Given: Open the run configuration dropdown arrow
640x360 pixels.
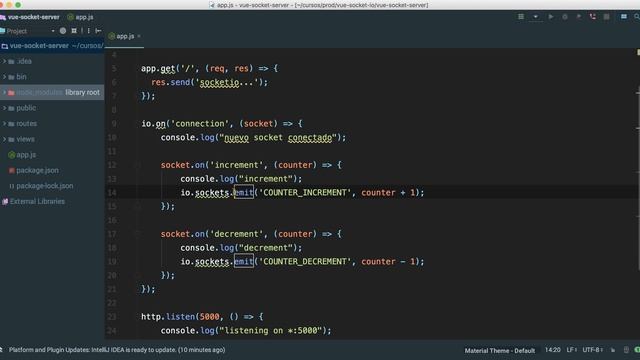Looking at the screenshot, I should (535, 17).
